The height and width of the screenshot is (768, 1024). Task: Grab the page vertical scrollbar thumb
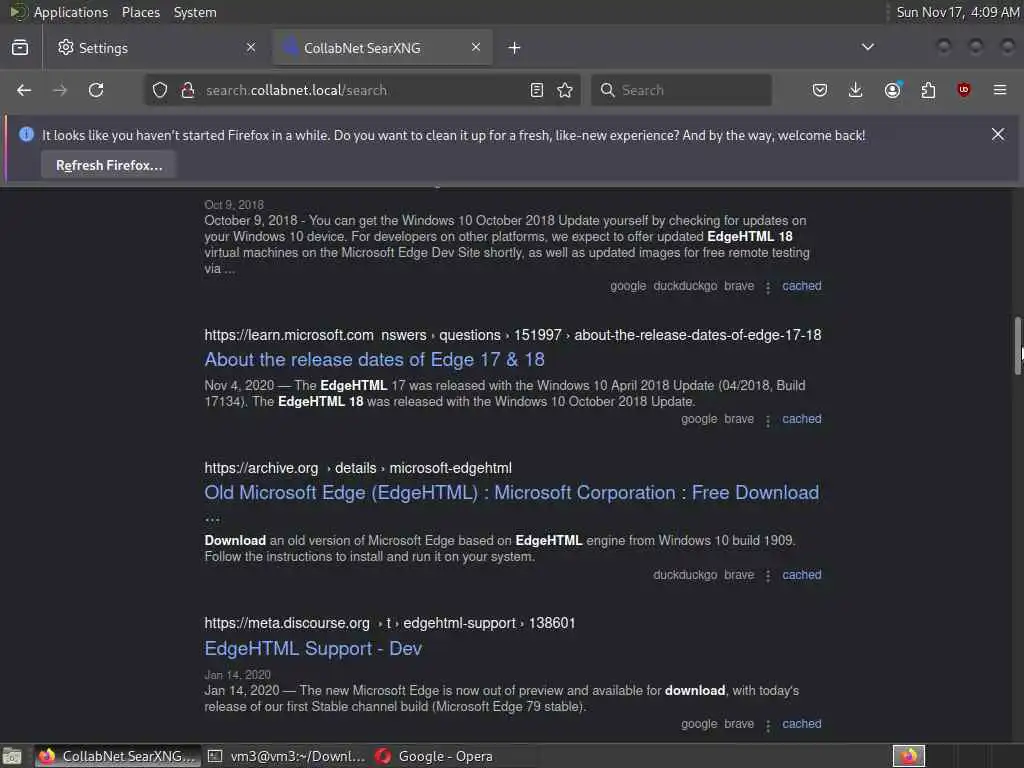pyautogui.click(x=1017, y=346)
